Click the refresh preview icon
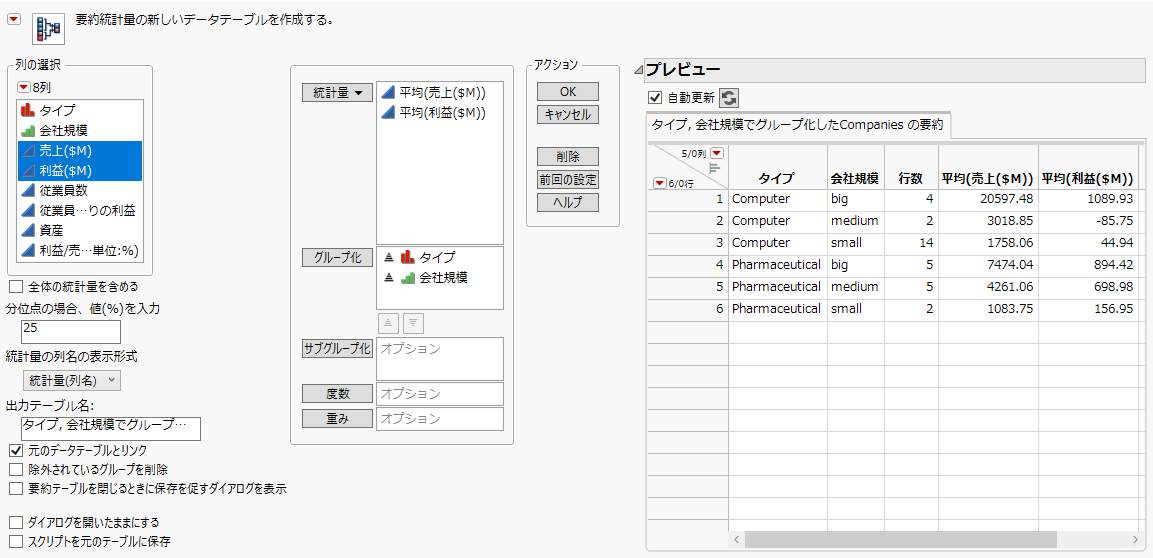Screen dimensions: 1153x558 point(729,98)
